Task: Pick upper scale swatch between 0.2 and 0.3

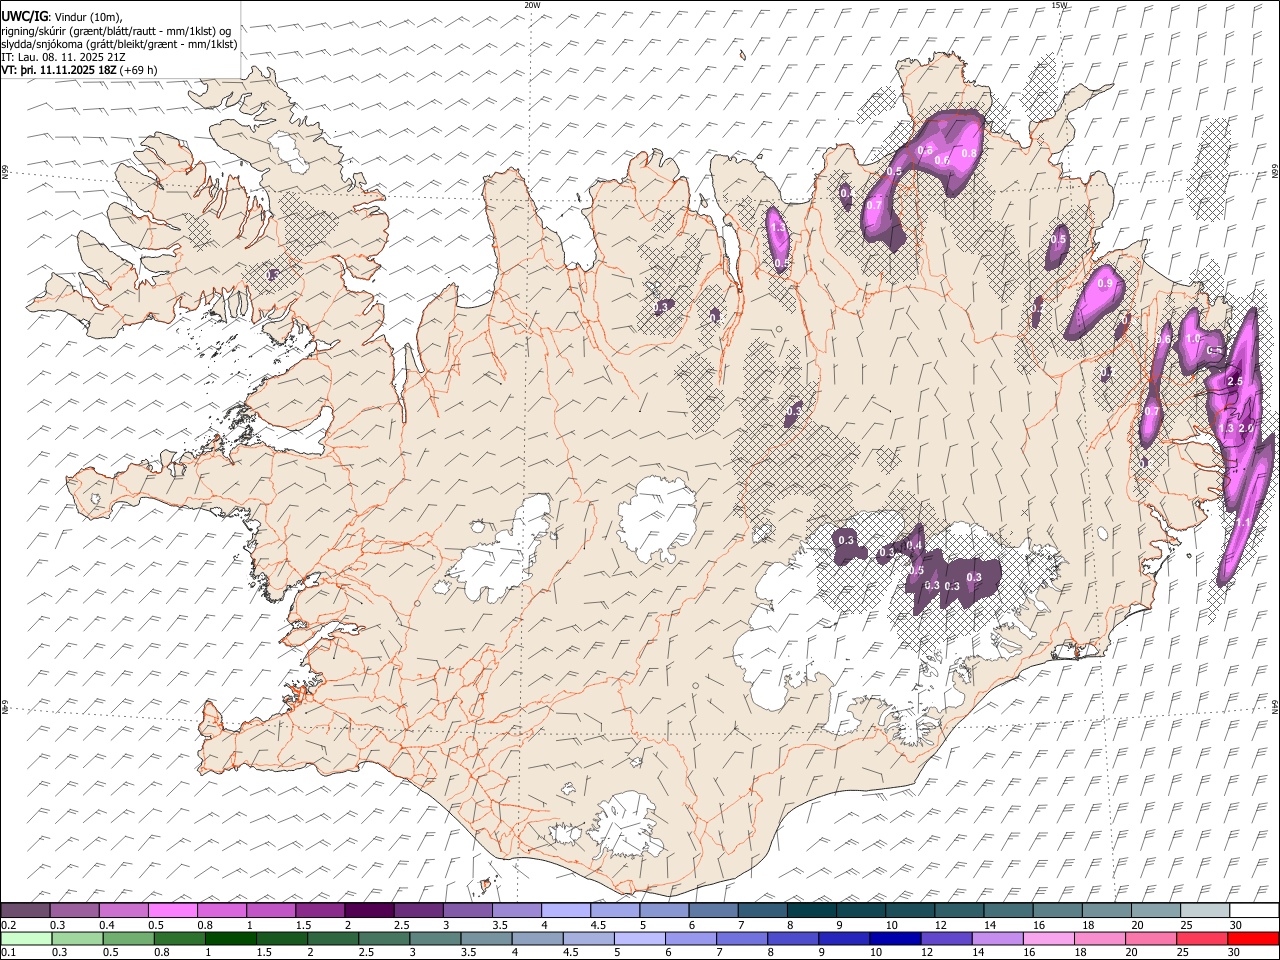Action: [x=25, y=911]
